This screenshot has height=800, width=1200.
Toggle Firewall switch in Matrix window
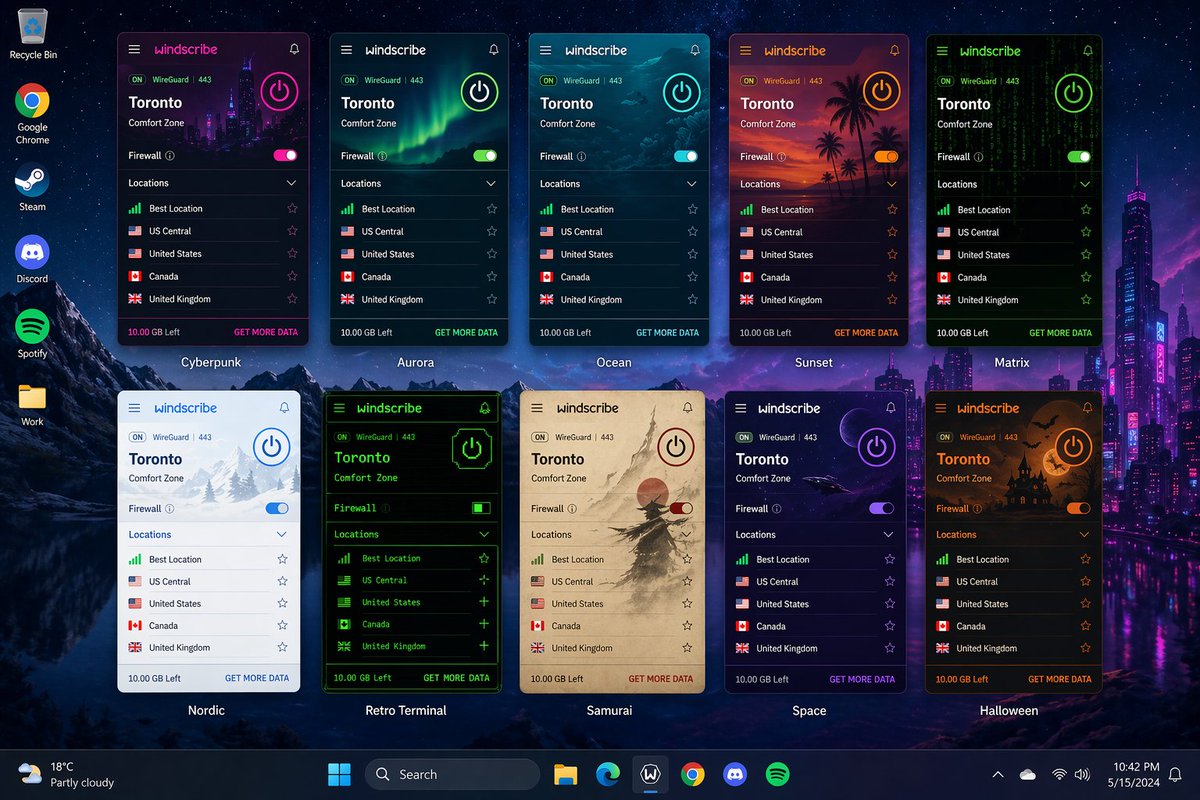(x=1079, y=156)
